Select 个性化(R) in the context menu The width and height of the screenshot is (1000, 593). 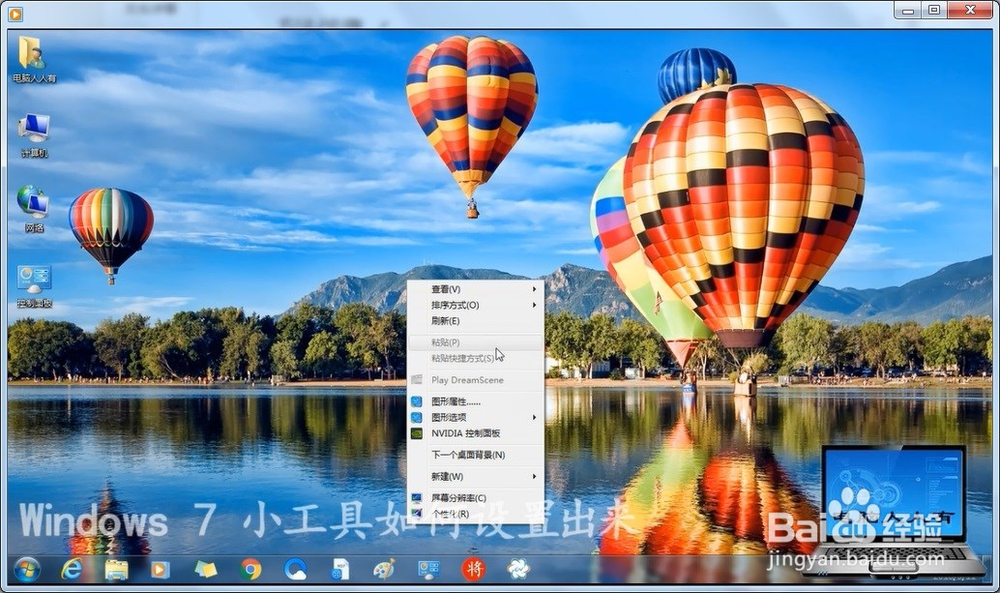pos(475,513)
